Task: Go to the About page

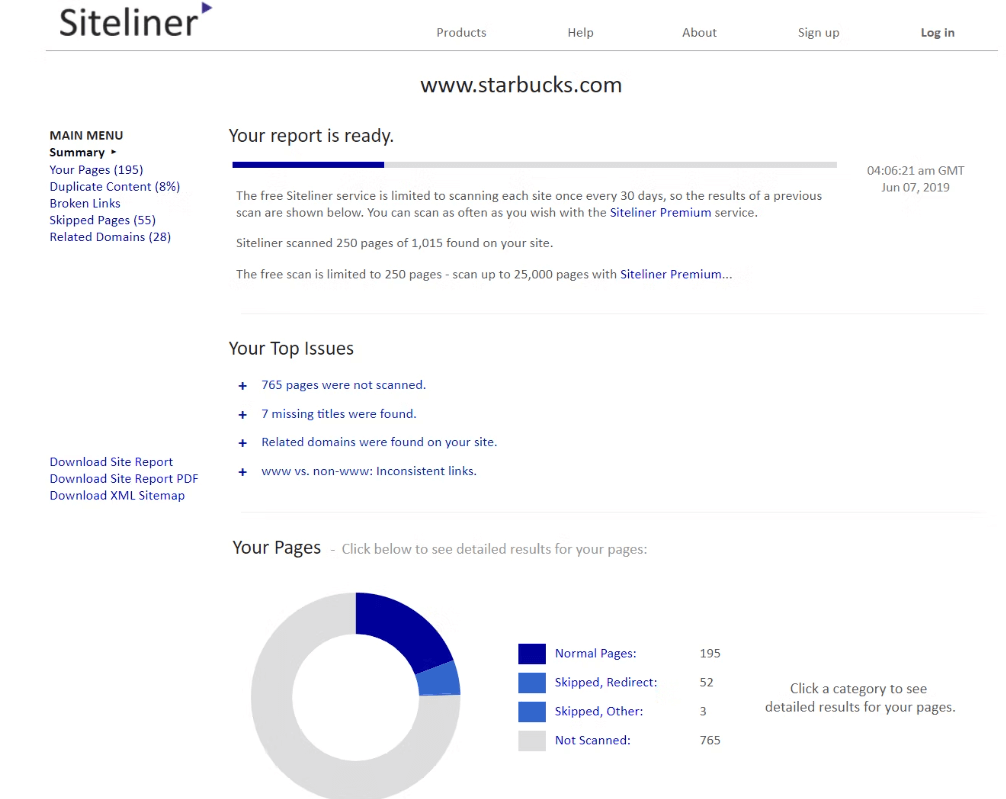Action: pyautogui.click(x=699, y=33)
